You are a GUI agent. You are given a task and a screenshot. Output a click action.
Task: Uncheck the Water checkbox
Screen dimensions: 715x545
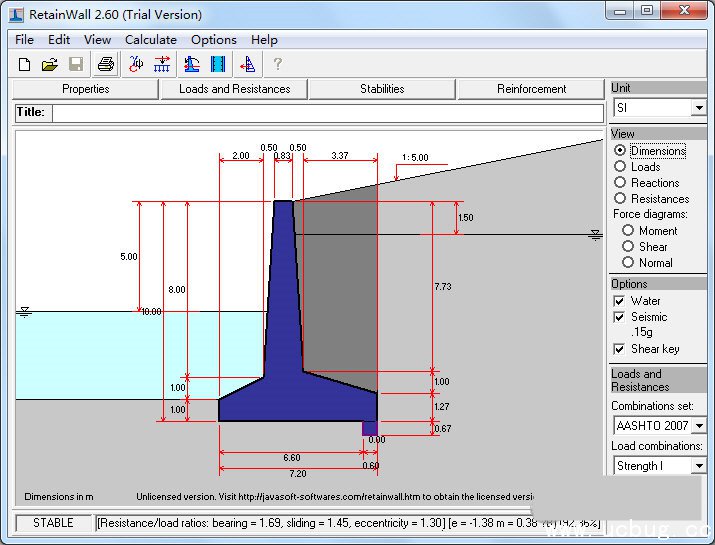click(x=620, y=301)
